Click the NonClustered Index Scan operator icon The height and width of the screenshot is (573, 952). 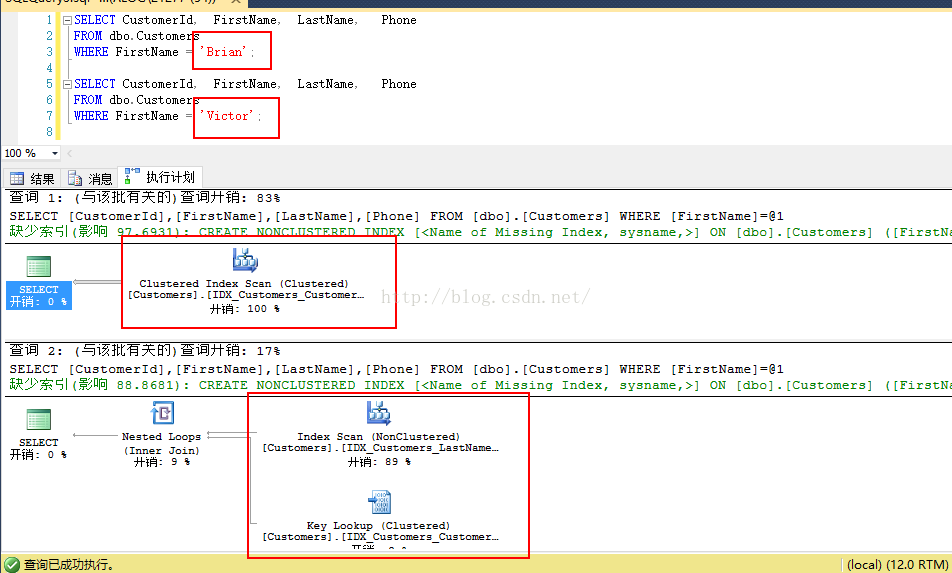point(379,413)
